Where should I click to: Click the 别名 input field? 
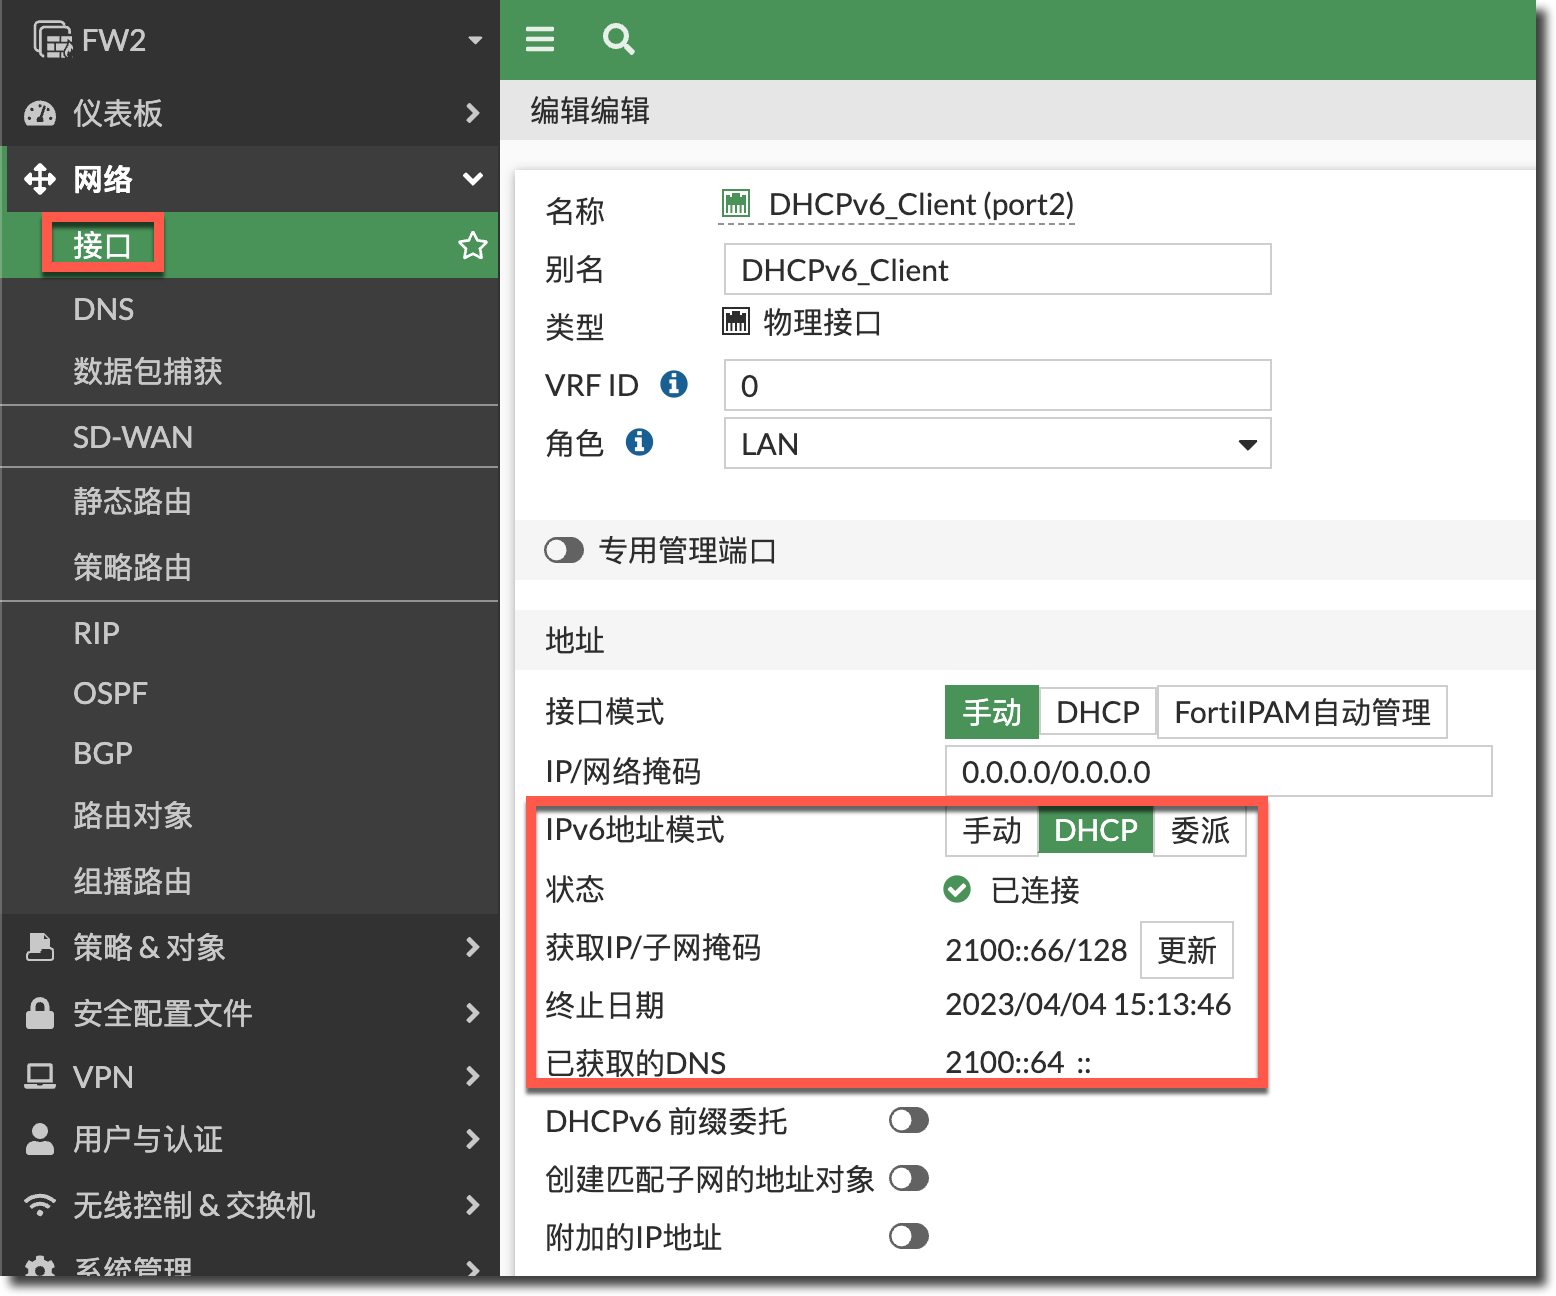(997, 270)
